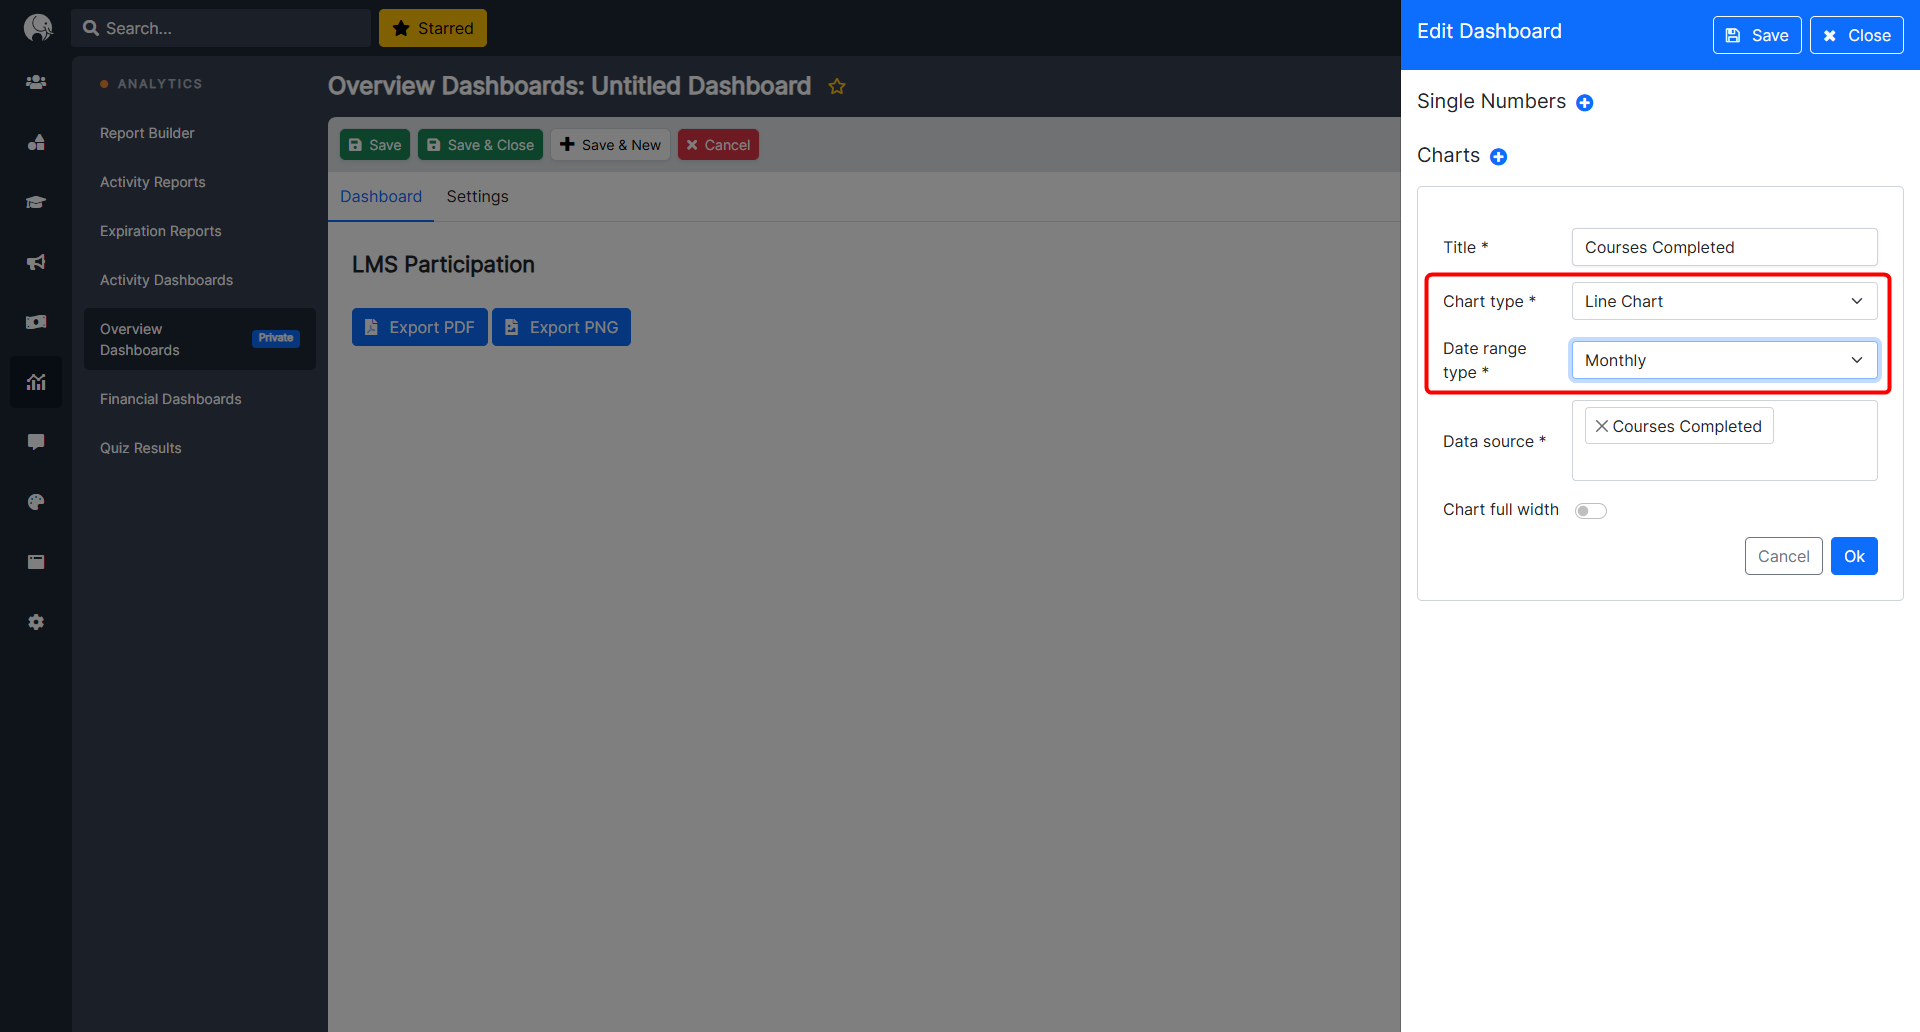Click the gear settings sidebar icon
The height and width of the screenshot is (1032, 1920).
click(36, 622)
